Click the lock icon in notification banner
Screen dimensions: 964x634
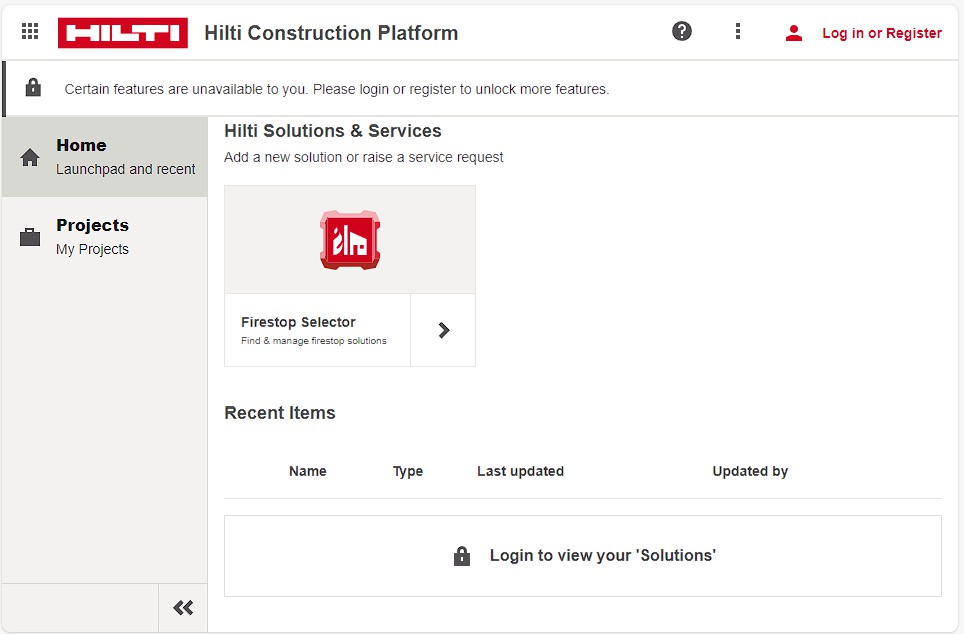tap(33, 88)
